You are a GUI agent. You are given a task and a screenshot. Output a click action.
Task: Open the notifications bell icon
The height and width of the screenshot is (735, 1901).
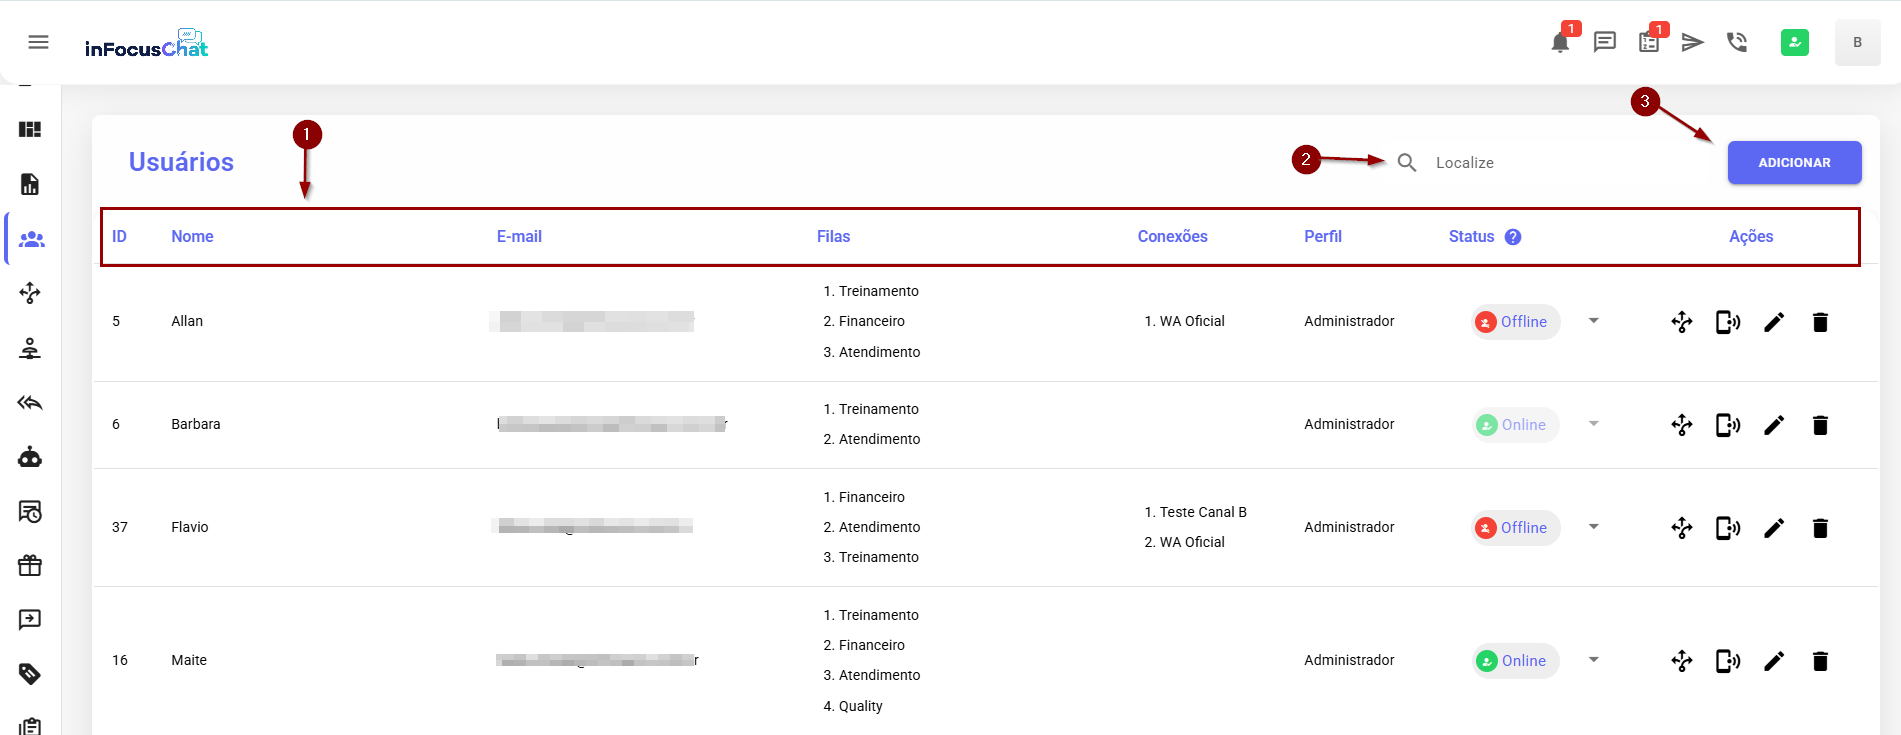pyautogui.click(x=1559, y=42)
